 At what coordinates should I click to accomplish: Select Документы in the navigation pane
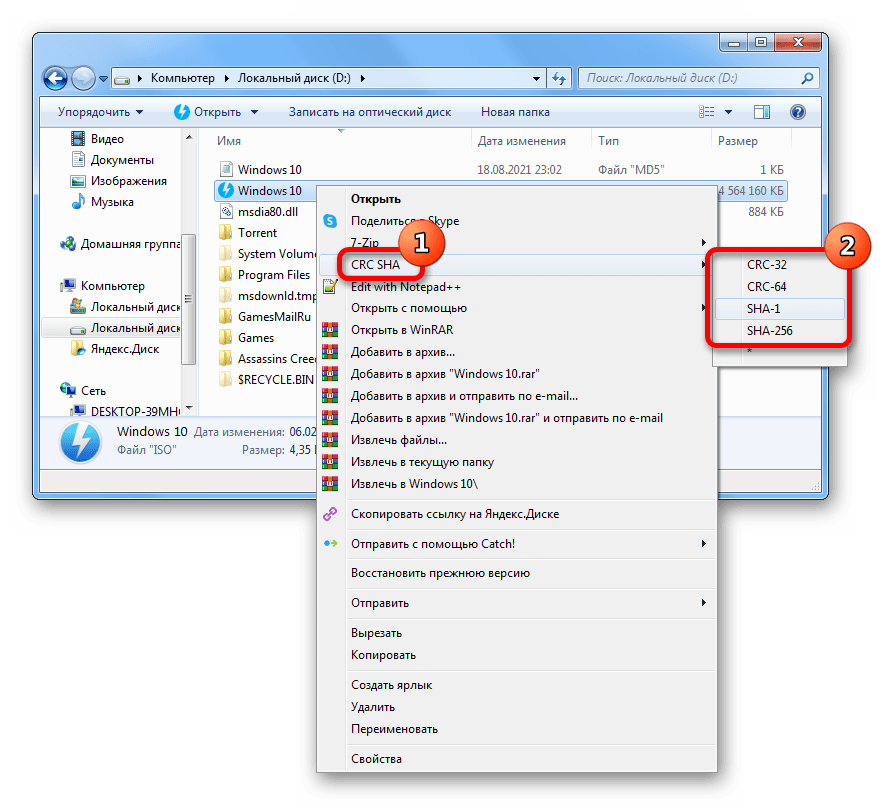click(x=113, y=160)
